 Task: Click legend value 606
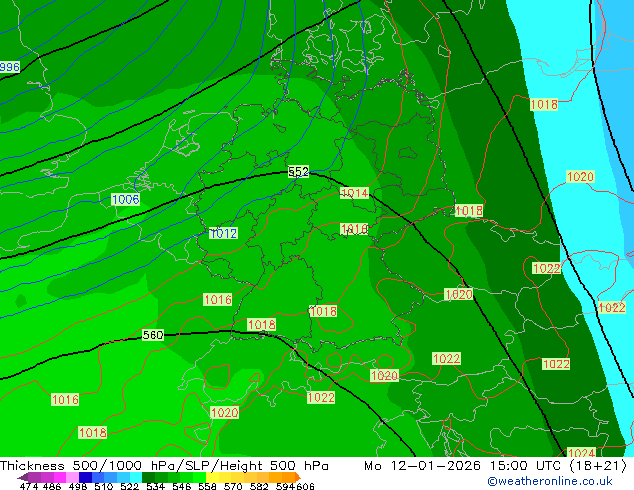pyautogui.click(x=304, y=486)
